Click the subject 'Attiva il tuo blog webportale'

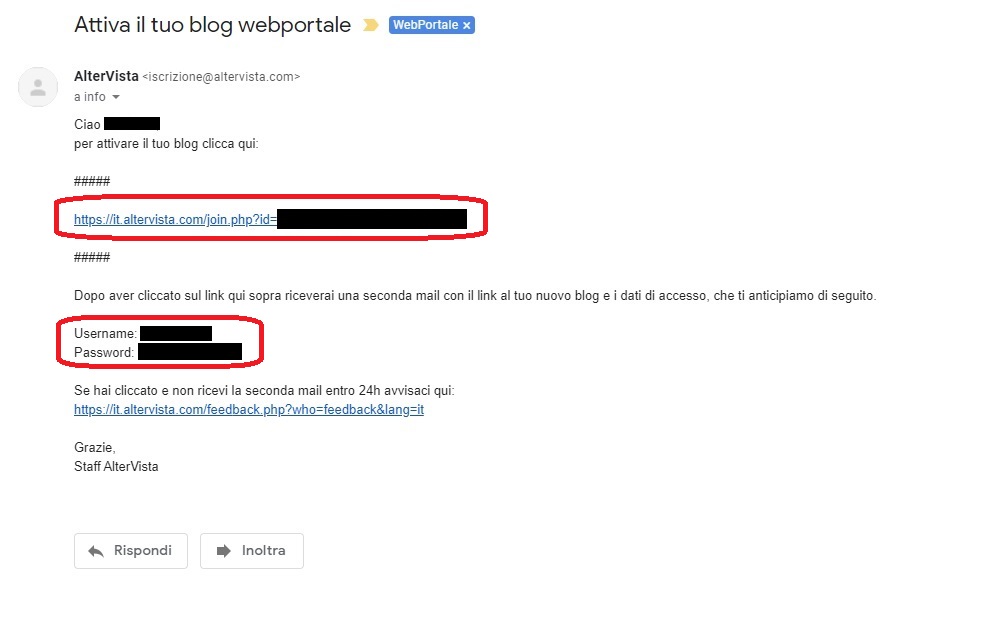[212, 25]
